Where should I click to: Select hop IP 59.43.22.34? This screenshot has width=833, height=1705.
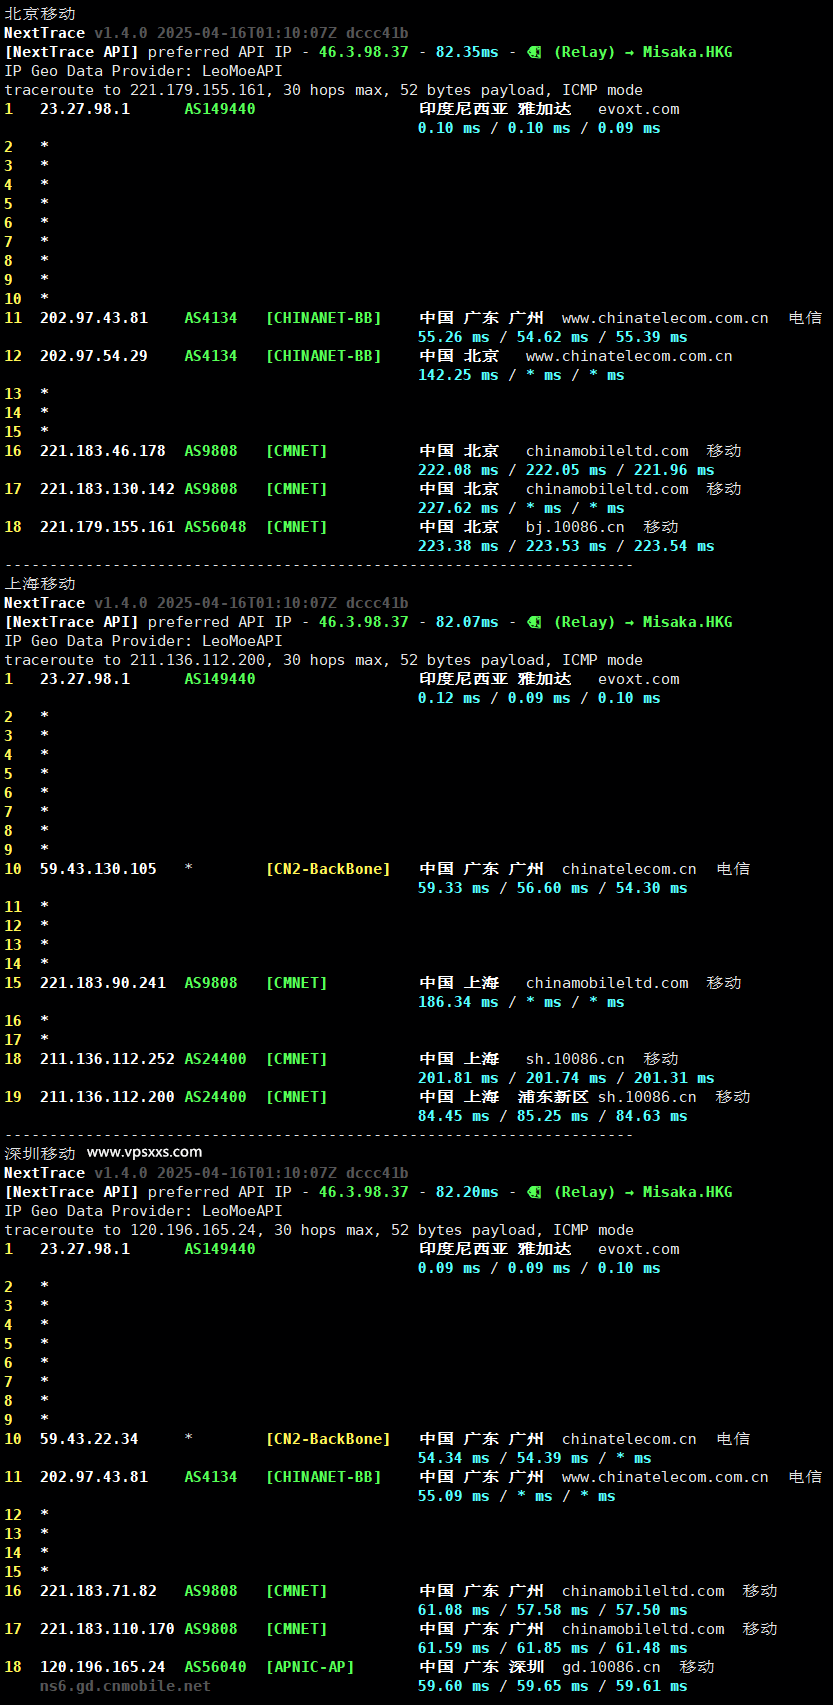pyautogui.click(x=89, y=1439)
